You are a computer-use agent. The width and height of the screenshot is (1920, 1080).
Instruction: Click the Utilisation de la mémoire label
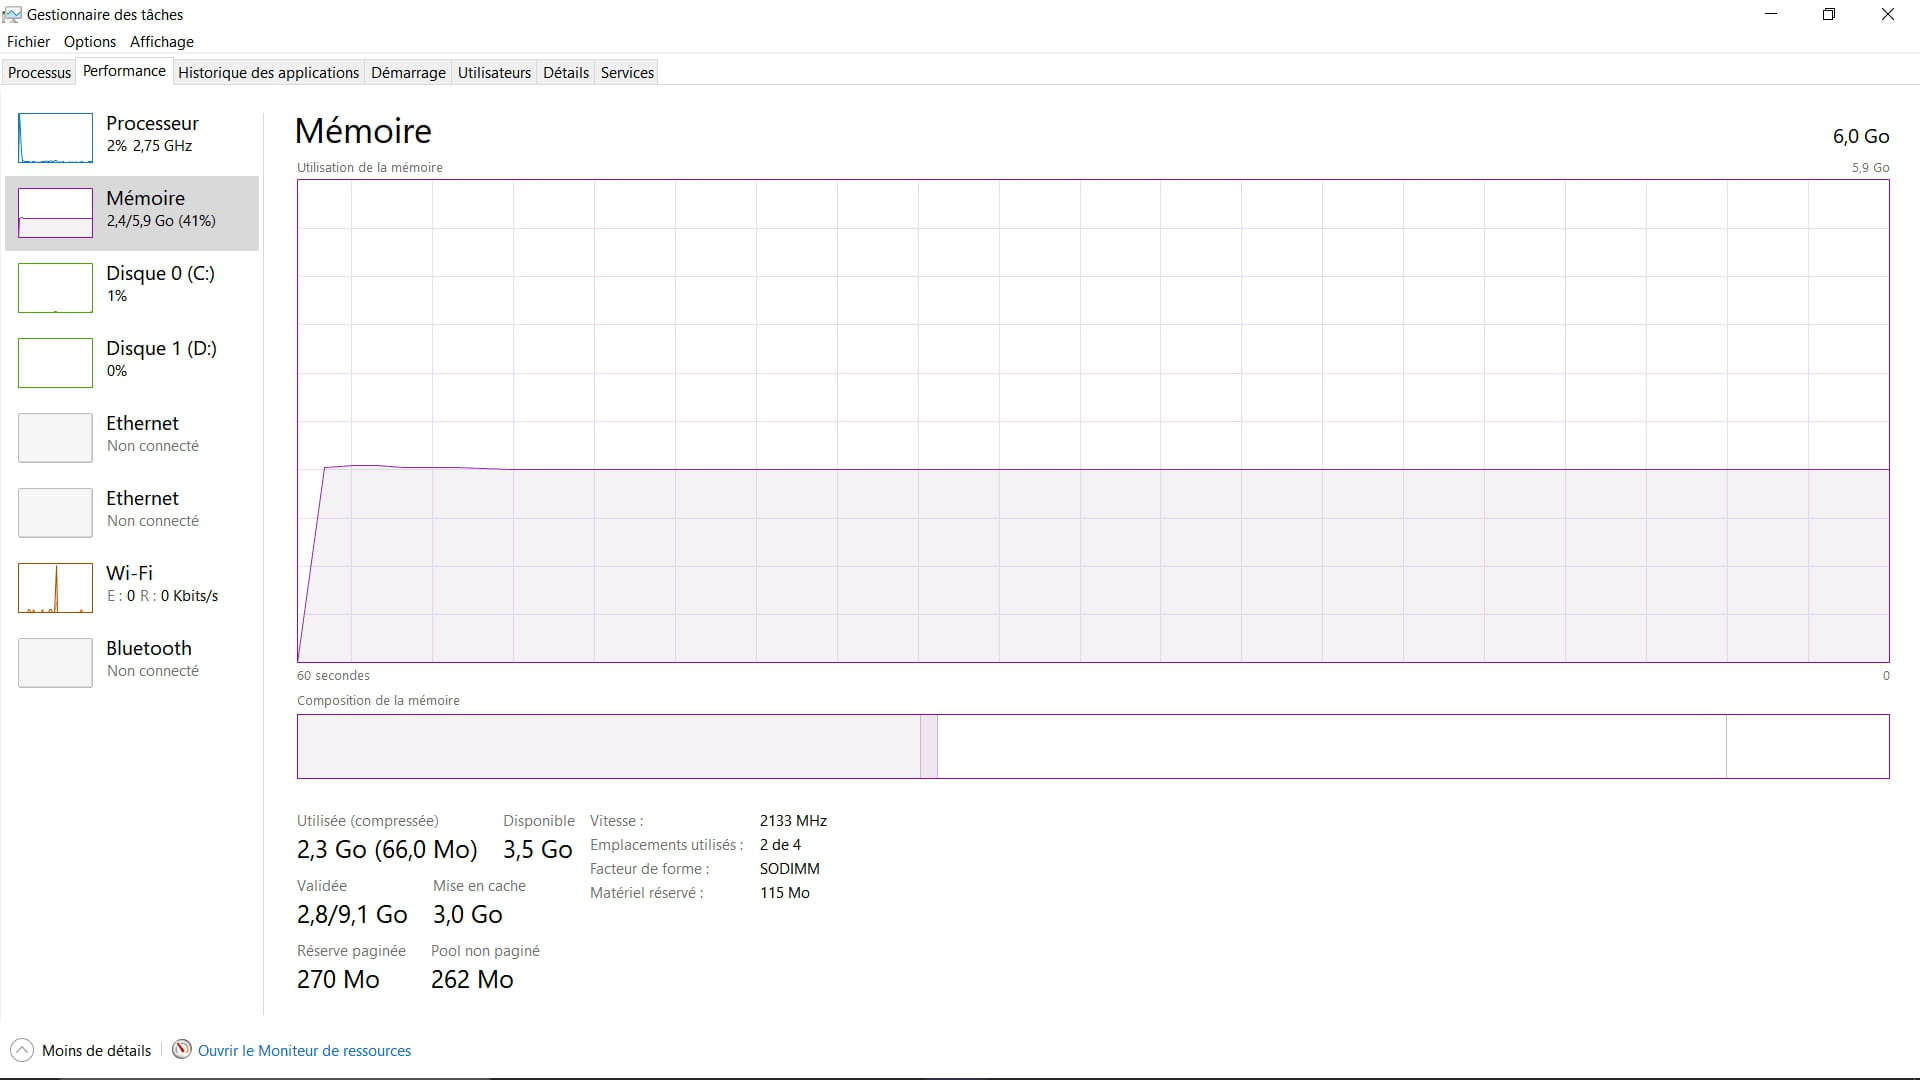pos(370,168)
